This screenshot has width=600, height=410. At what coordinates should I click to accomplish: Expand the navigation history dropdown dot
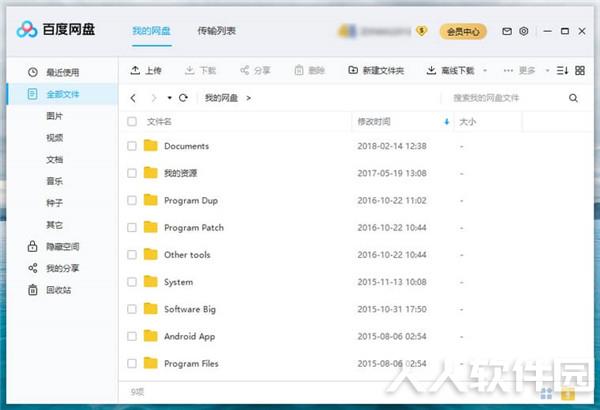pos(170,98)
